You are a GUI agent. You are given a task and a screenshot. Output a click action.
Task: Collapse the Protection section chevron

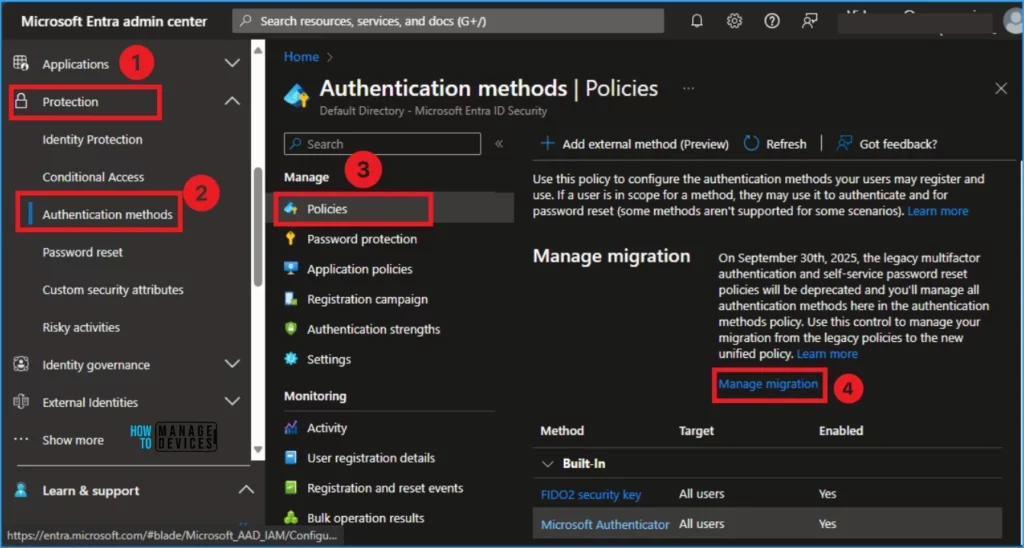click(232, 101)
